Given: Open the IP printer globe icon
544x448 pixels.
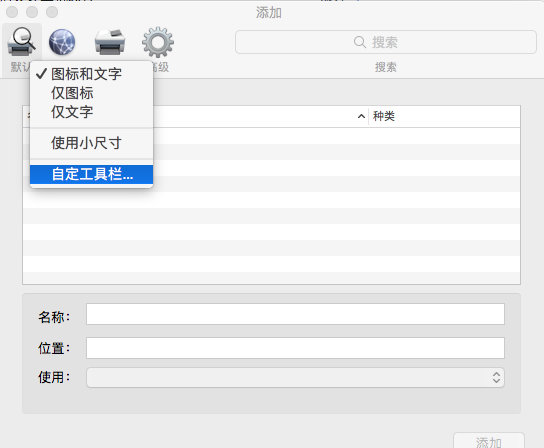Looking at the screenshot, I should click(x=62, y=42).
